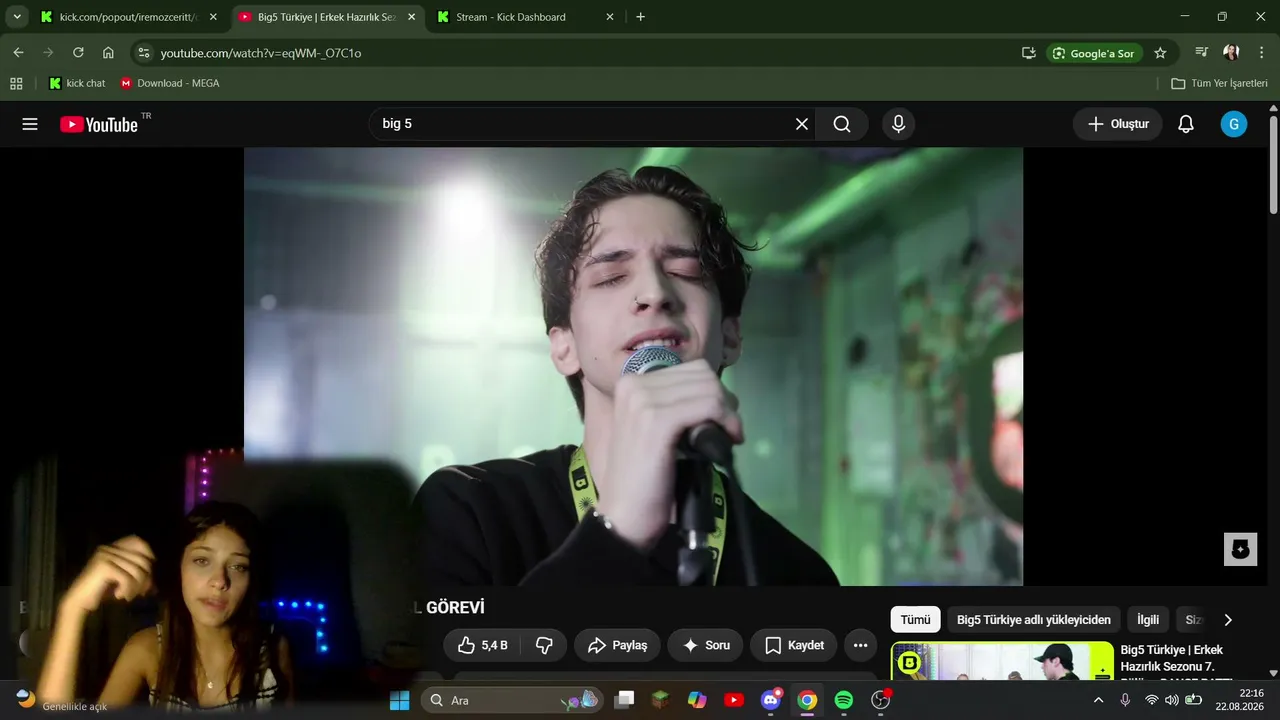1280x720 pixels.
Task: Open Task View on the taskbar
Action: click(x=624, y=700)
